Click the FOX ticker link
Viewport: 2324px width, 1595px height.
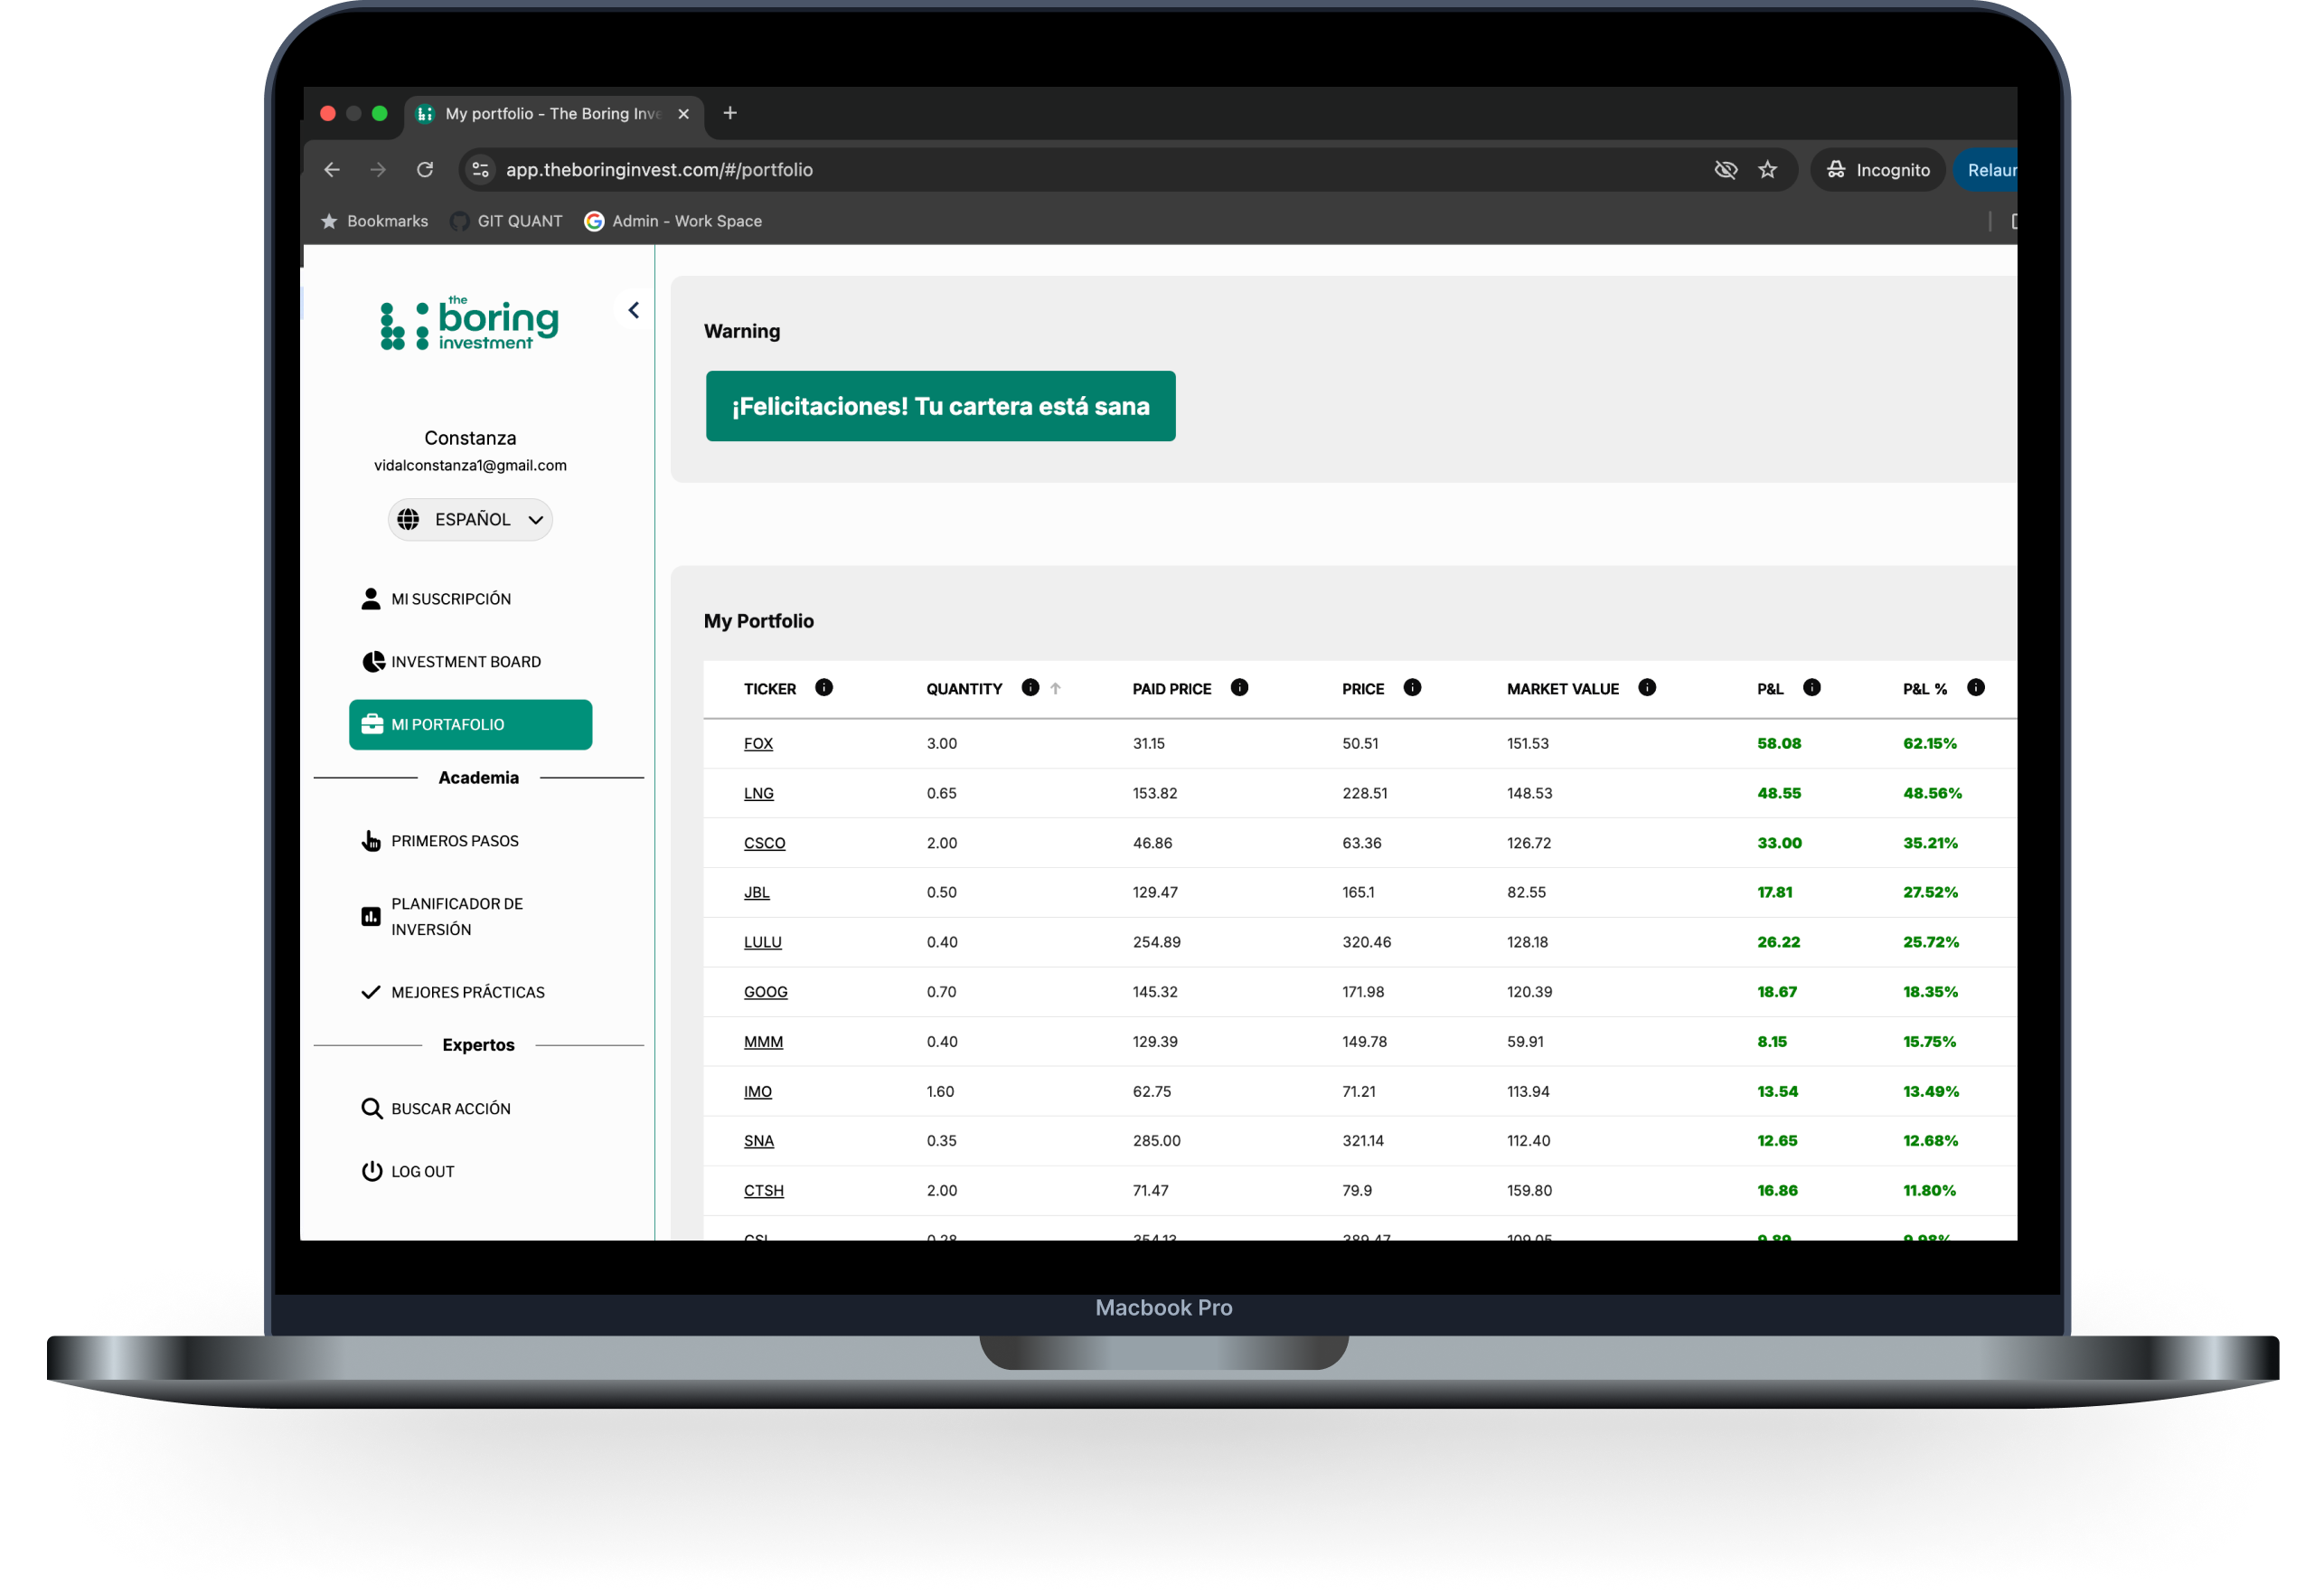point(758,744)
